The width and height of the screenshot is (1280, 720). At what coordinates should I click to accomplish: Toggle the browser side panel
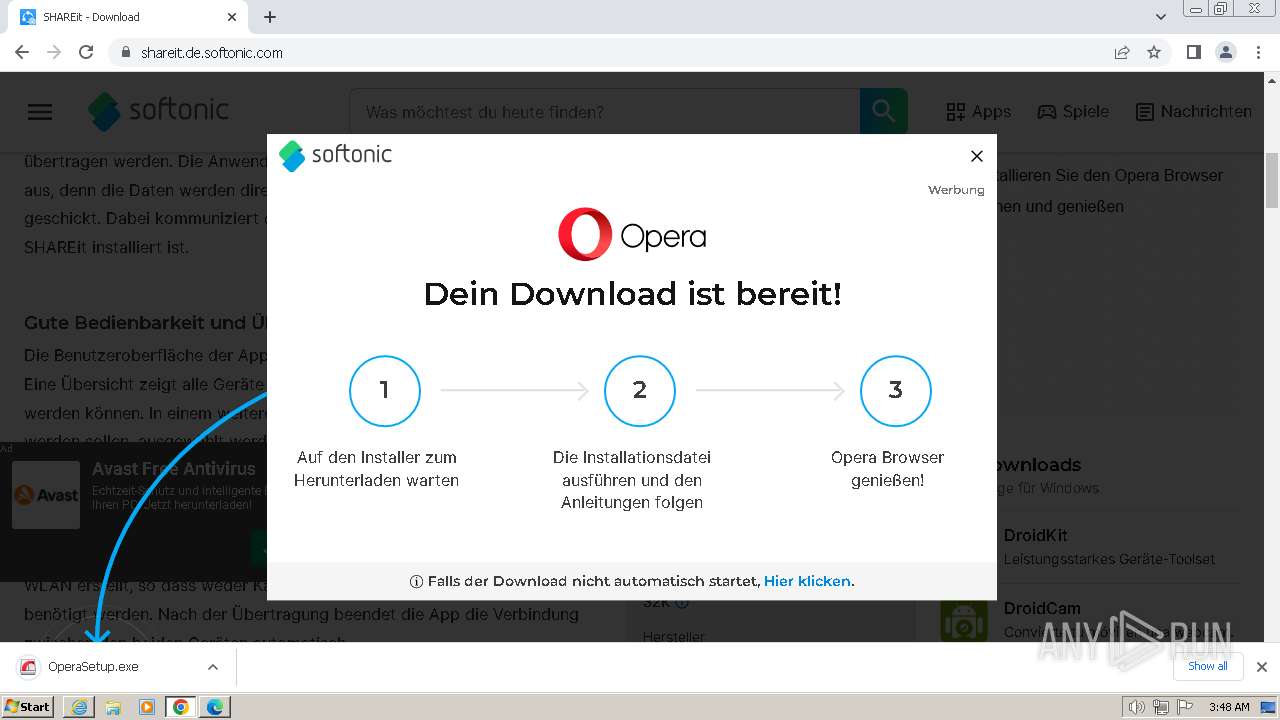coord(1193,52)
